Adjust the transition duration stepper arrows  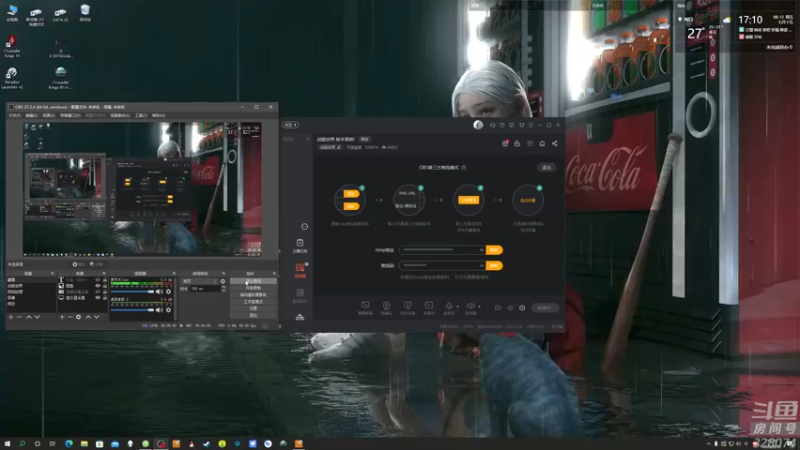[x=223, y=289]
